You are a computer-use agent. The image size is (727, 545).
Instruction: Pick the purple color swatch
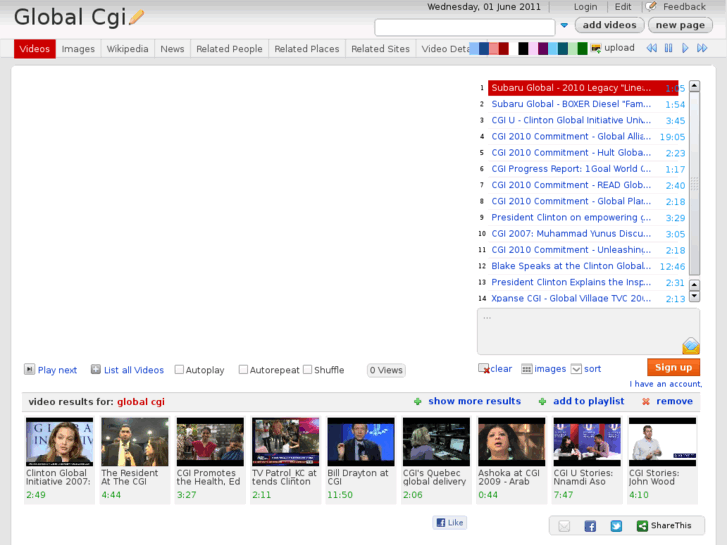543,48
